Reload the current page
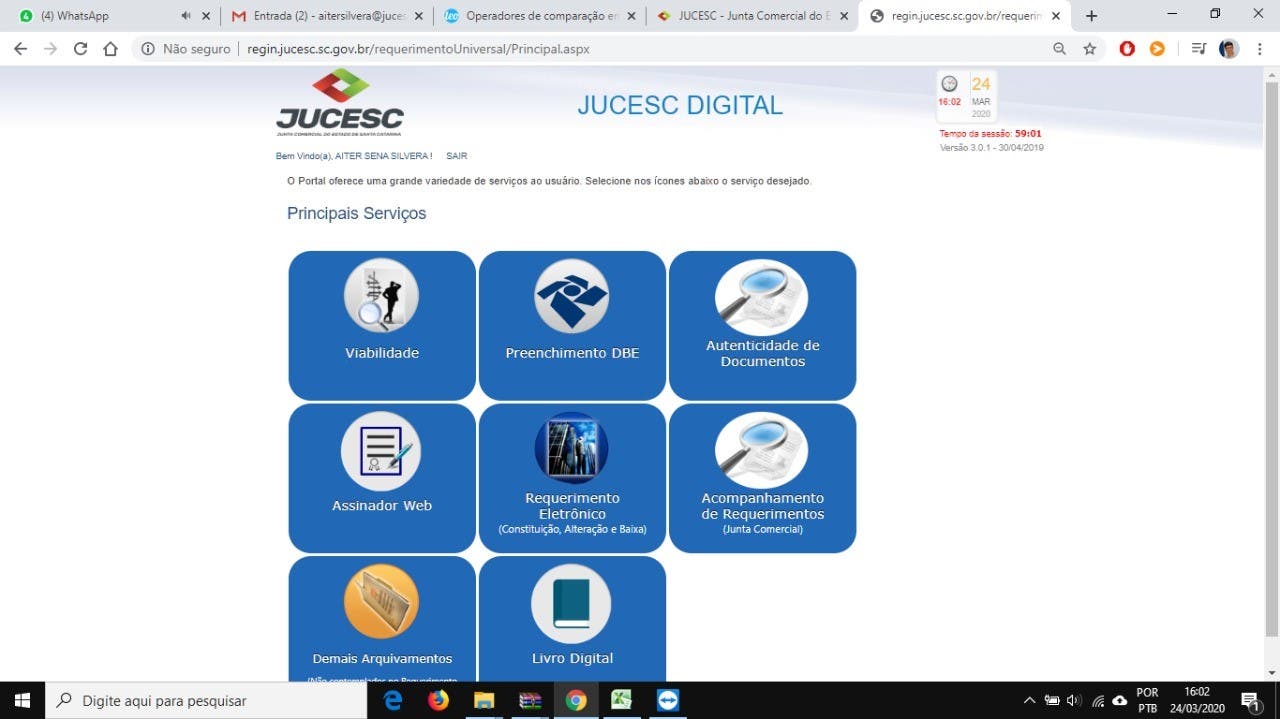This screenshot has width=1280, height=719. click(x=80, y=48)
